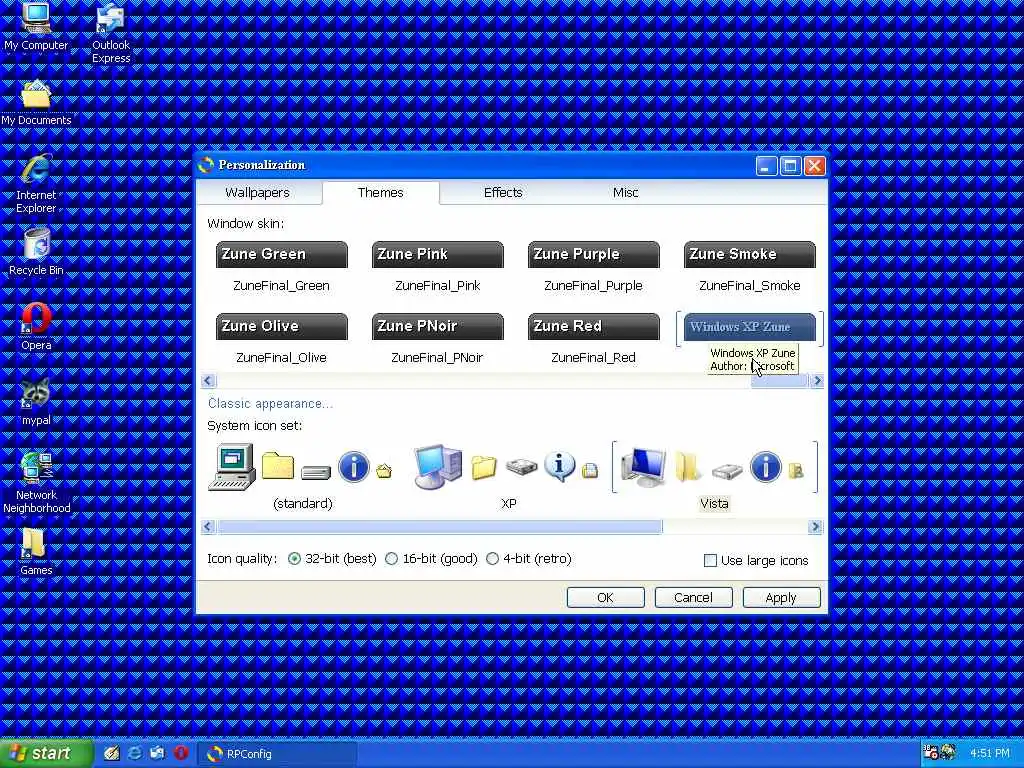The width and height of the screenshot is (1024, 768).
Task: Select the Recycle Bin icon
Action: (36, 252)
